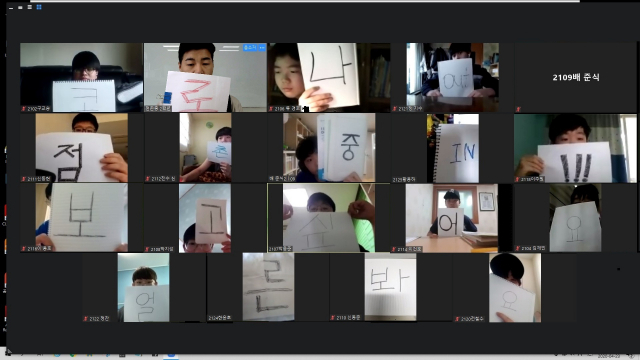
Task: Open the blue three-dot menu on the video tile
Action: coord(262,48)
